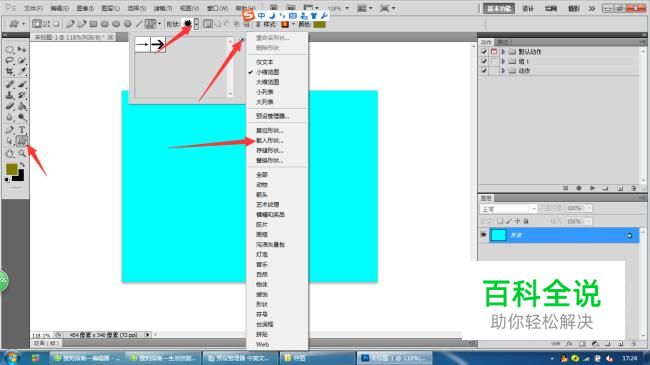This screenshot has height=365, width=650.
Task: Swap foreground and background colors icon
Action: click(22, 165)
